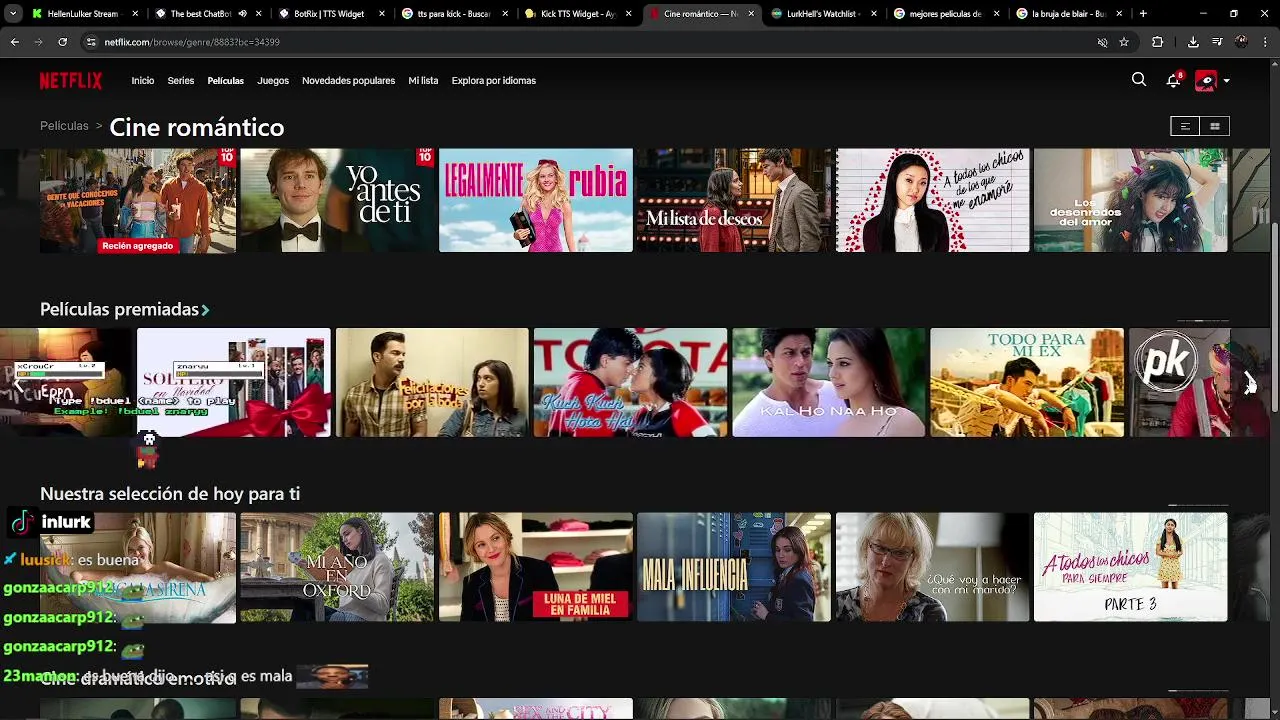Viewport: 1280px width, 720px height.
Task: Switch to the mejores peliculas tab
Action: 946,14
